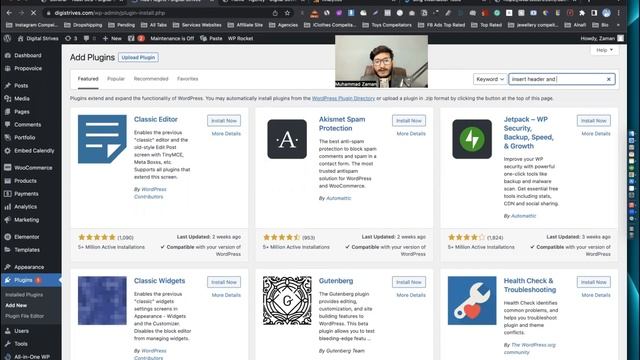640x360 pixels.
Task: Open More Details for Classic Editor
Action: (x=226, y=134)
